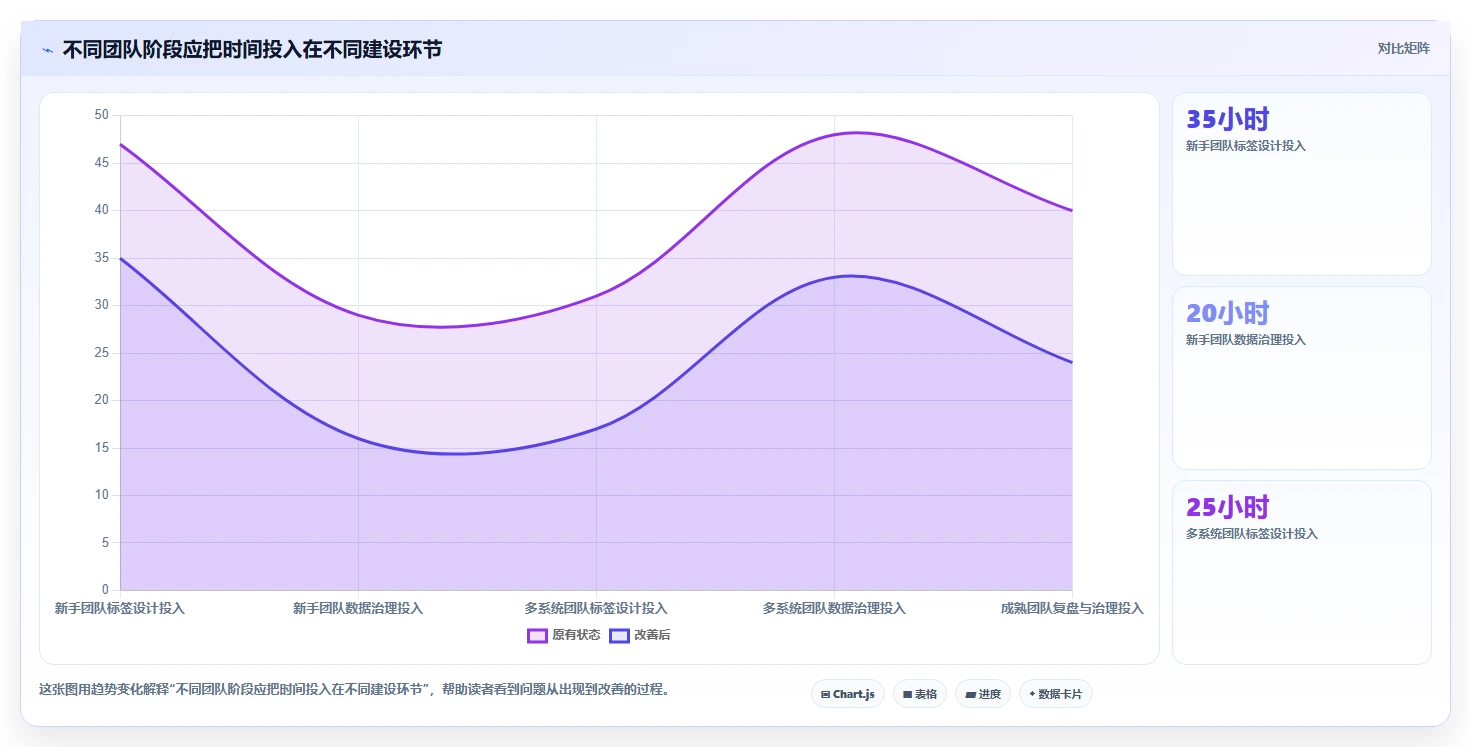
Task: Click the x-axis label 多系统团队标签设计投入
Action: tap(596, 608)
